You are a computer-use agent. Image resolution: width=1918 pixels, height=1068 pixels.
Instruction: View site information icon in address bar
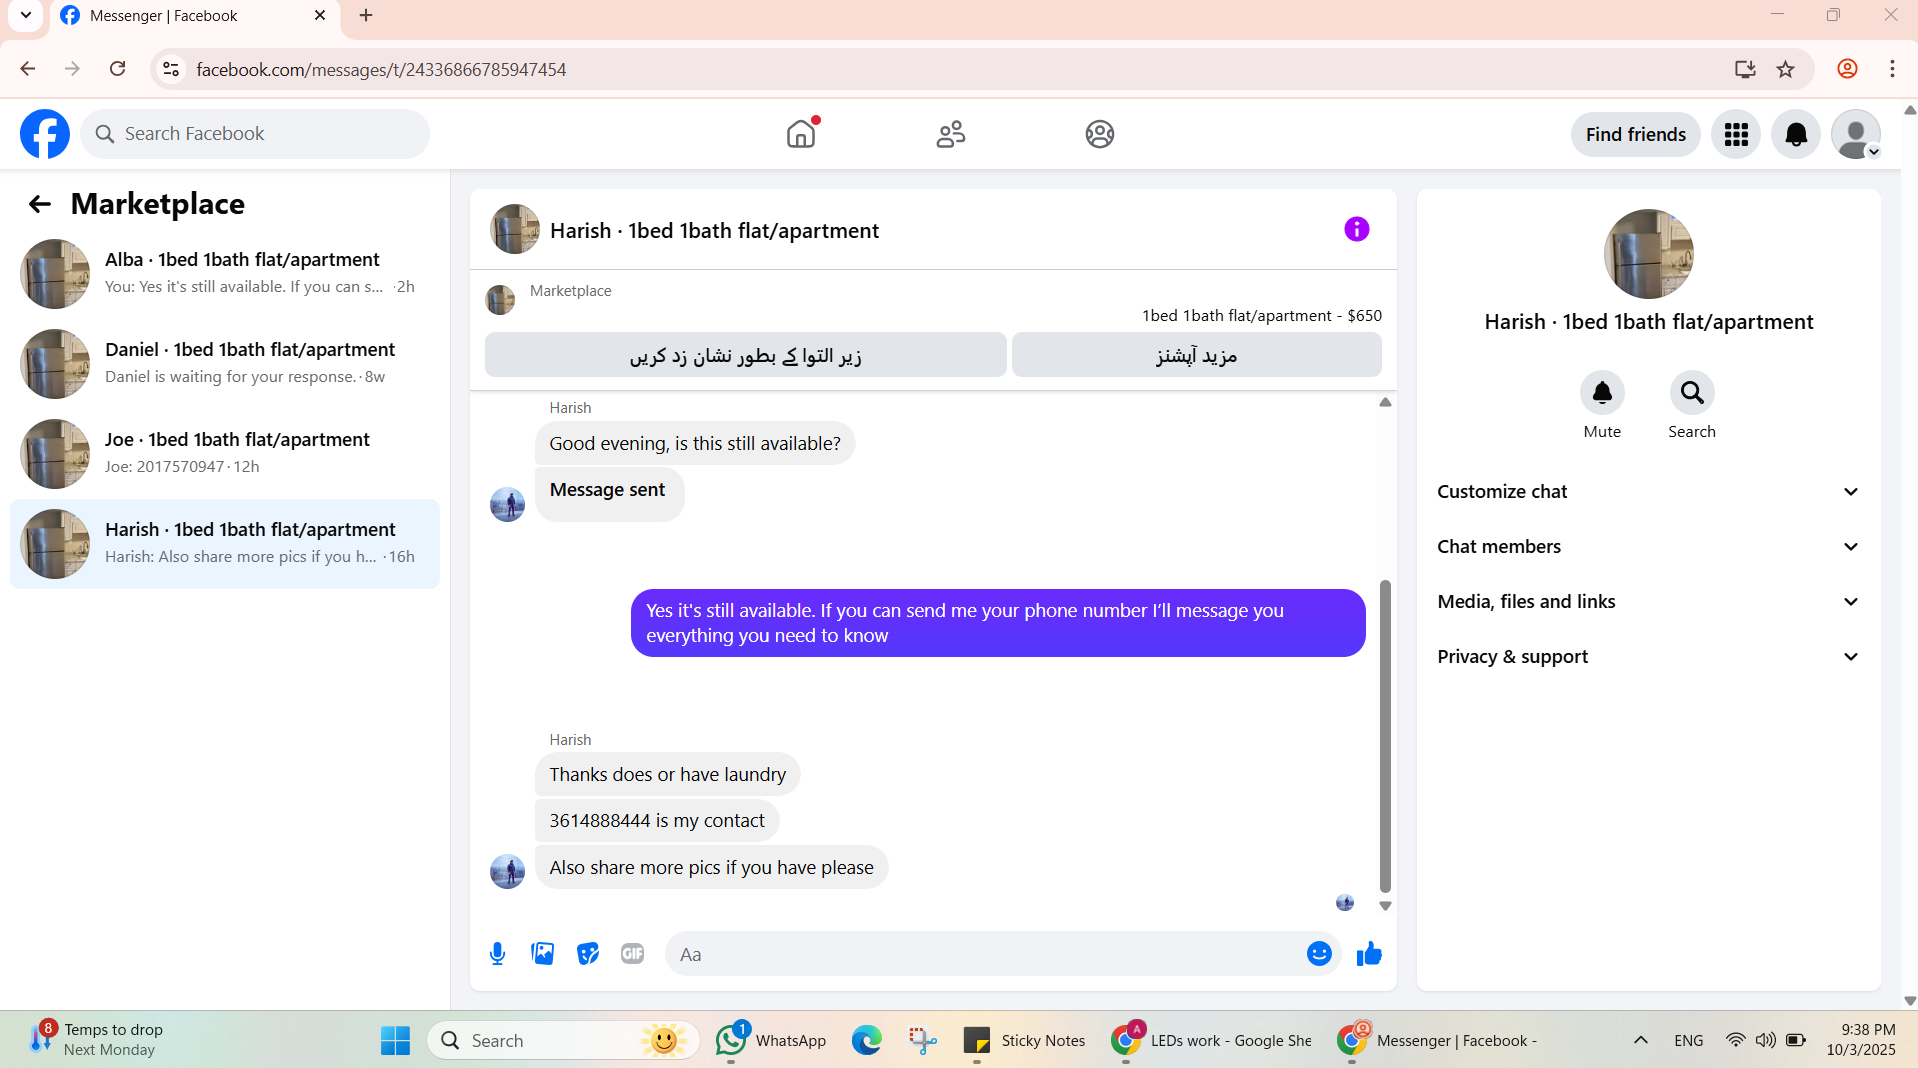point(171,69)
